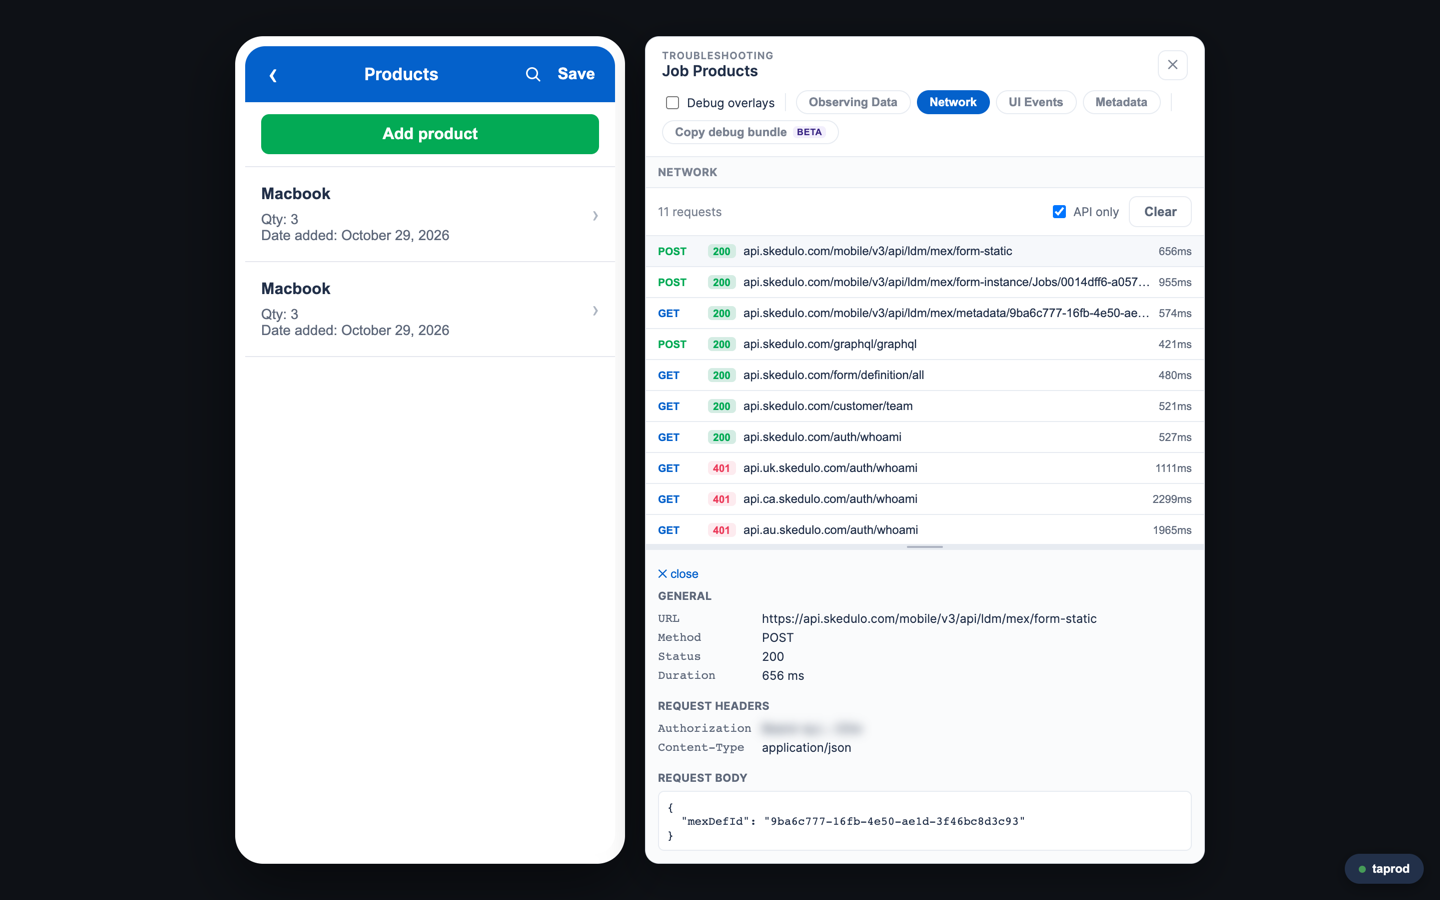Click the 11 requests count
The height and width of the screenshot is (900, 1440).
tap(690, 212)
